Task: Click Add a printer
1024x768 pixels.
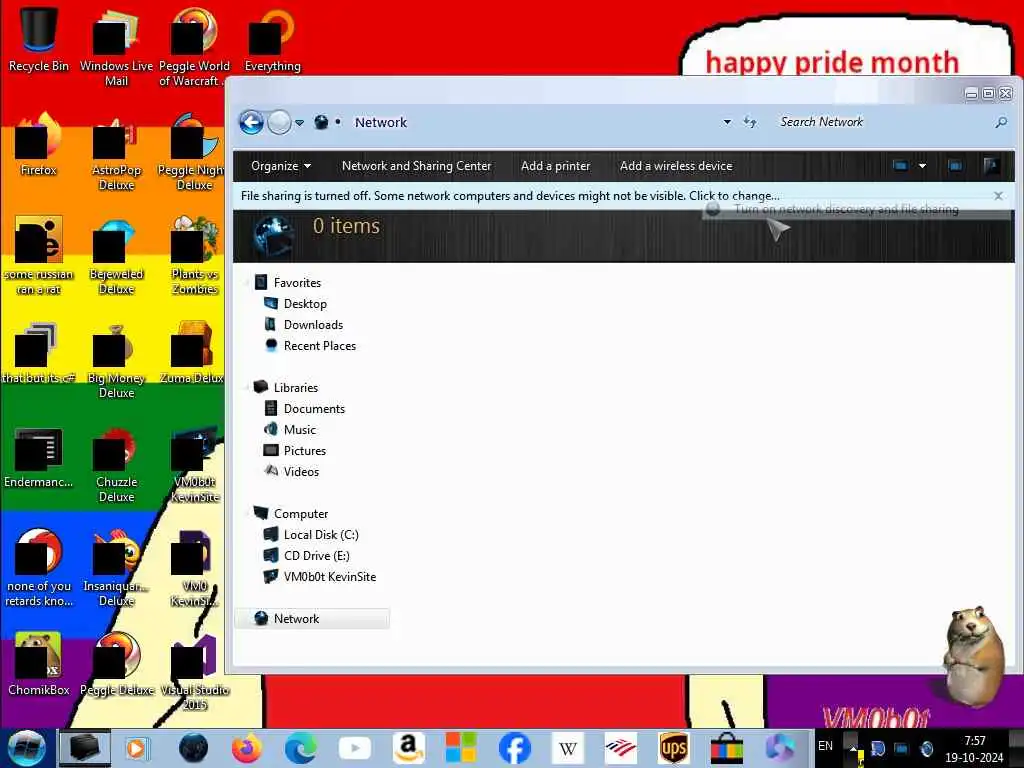Action: tap(556, 166)
